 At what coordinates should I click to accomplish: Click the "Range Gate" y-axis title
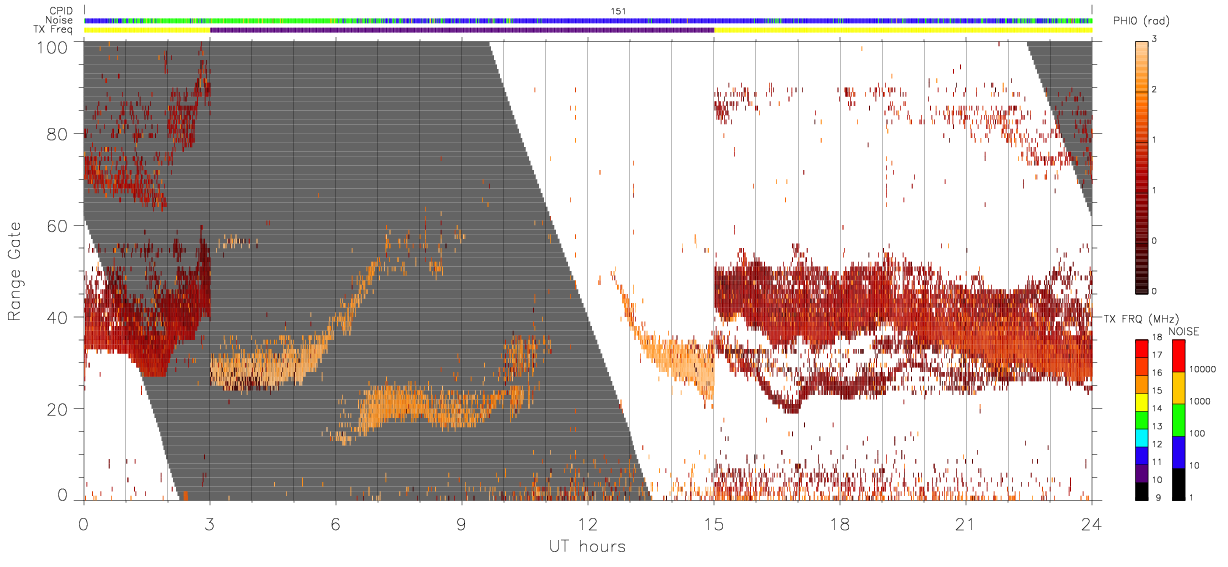pos(16,271)
